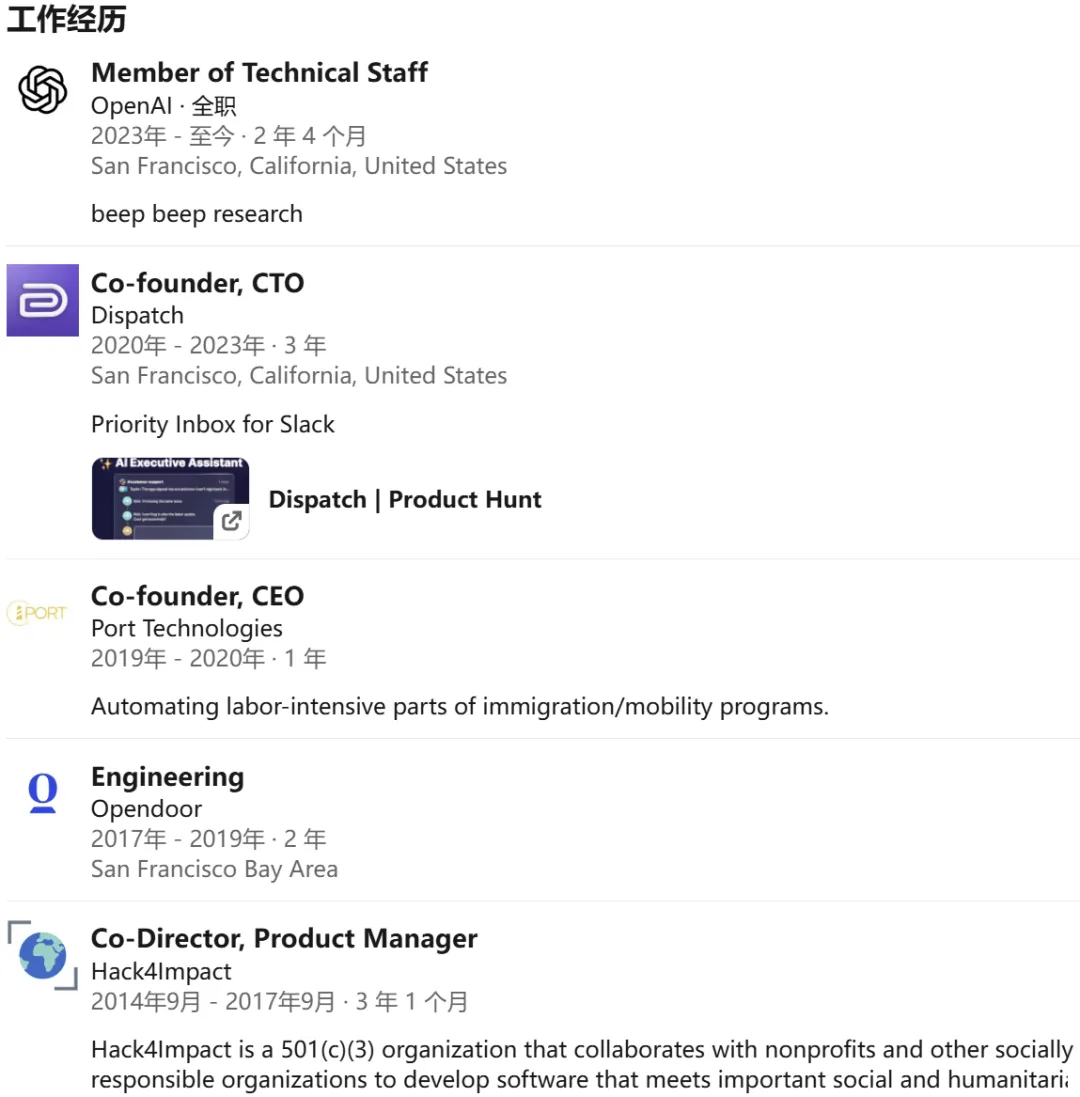Open the OpenAI company name

tap(132, 106)
